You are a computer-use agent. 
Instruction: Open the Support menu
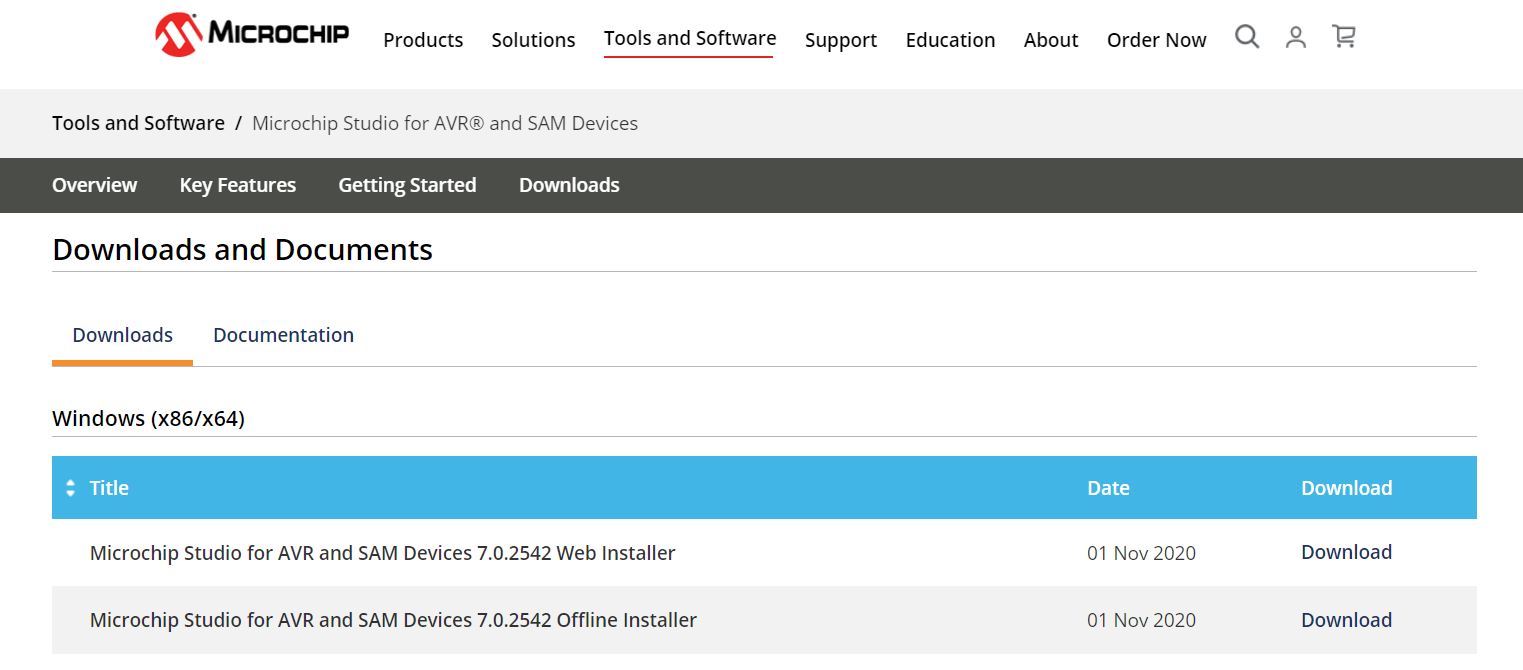841,40
